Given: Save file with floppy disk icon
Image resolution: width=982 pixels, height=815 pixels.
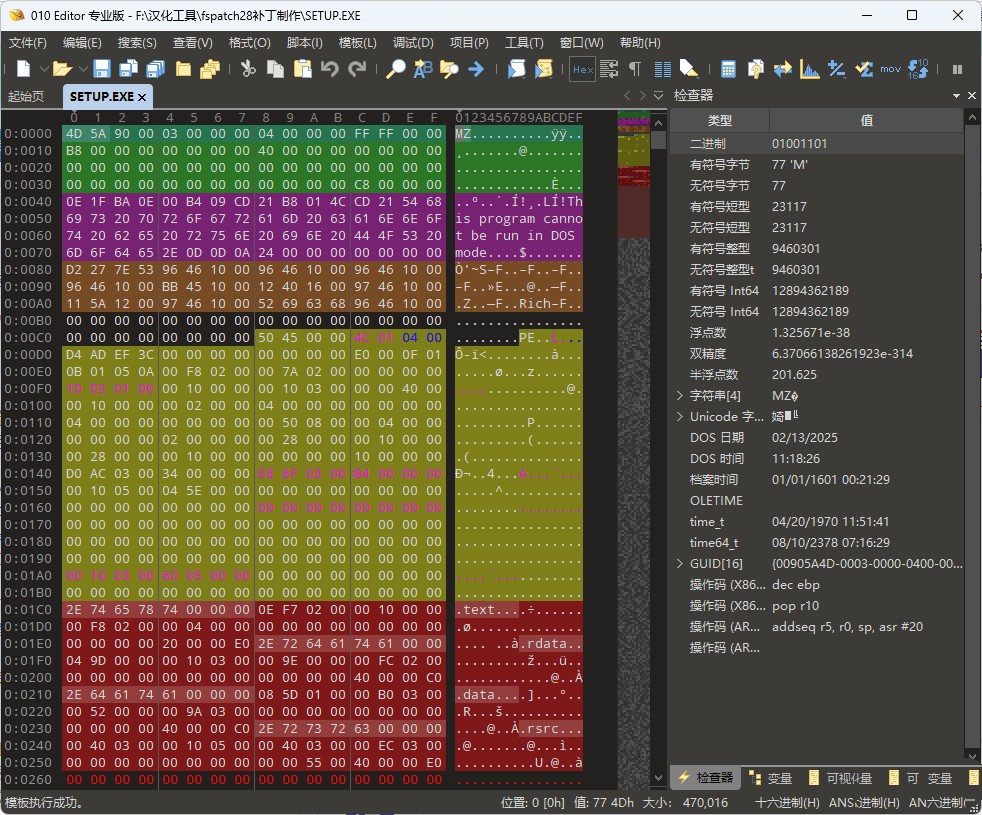Looking at the screenshot, I should click(101, 68).
